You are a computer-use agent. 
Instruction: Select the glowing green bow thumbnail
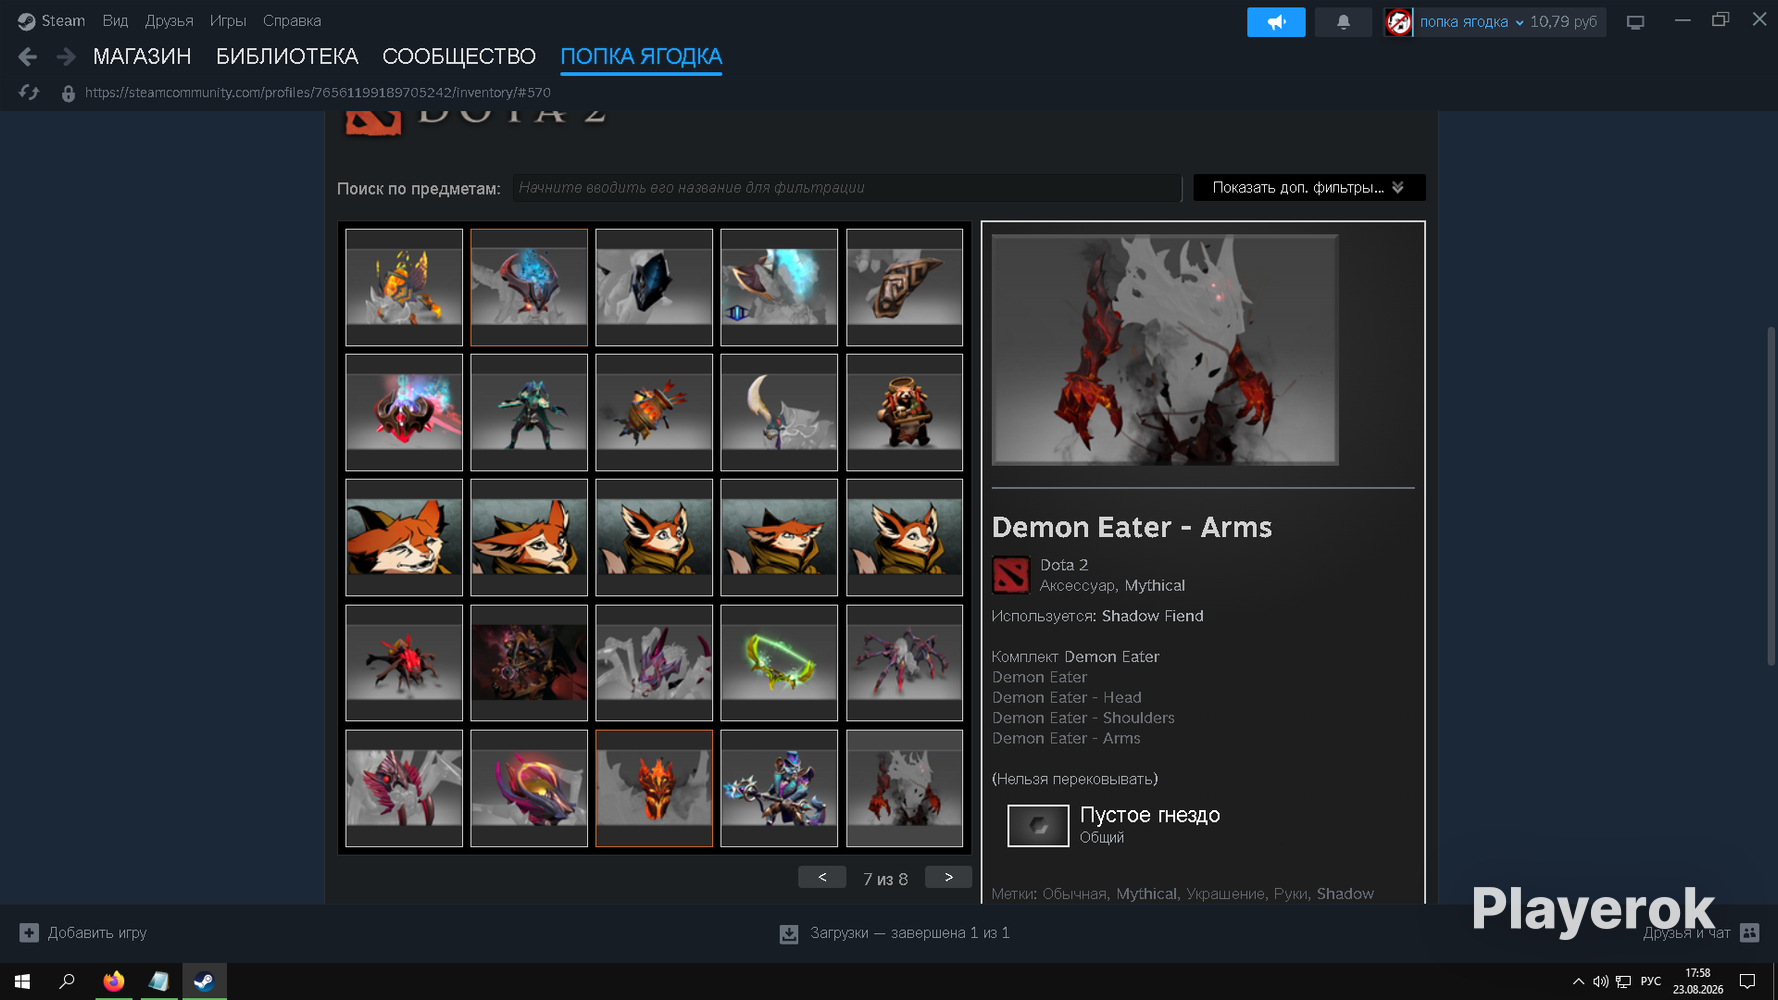pyautogui.click(x=779, y=663)
